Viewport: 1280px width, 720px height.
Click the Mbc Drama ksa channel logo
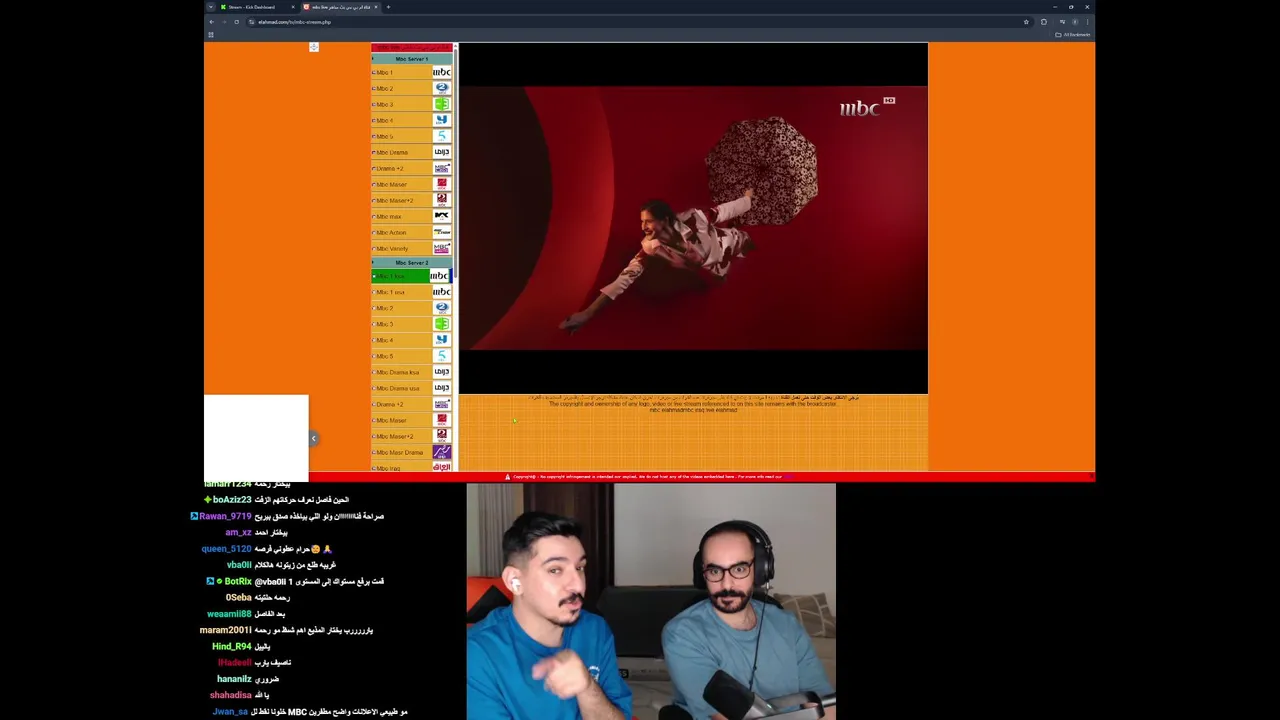coord(441,372)
